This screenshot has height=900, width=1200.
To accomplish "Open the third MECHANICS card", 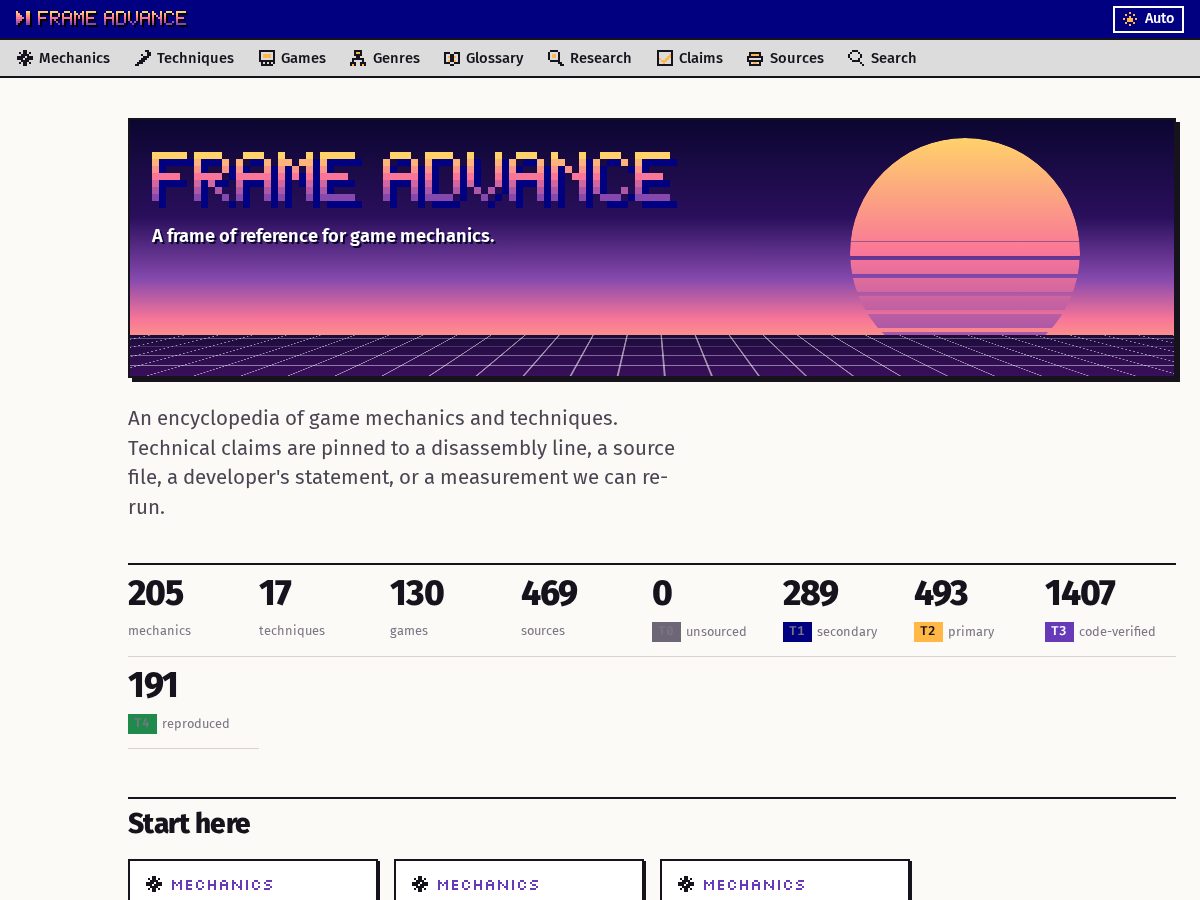I will coord(785,880).
